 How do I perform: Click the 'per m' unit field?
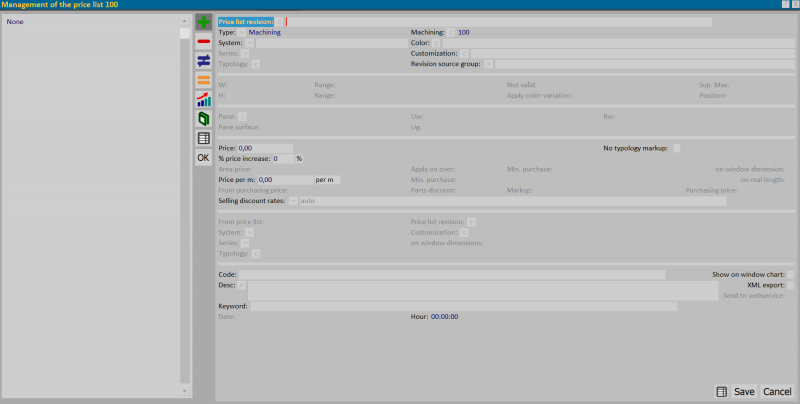click(327, 180)
